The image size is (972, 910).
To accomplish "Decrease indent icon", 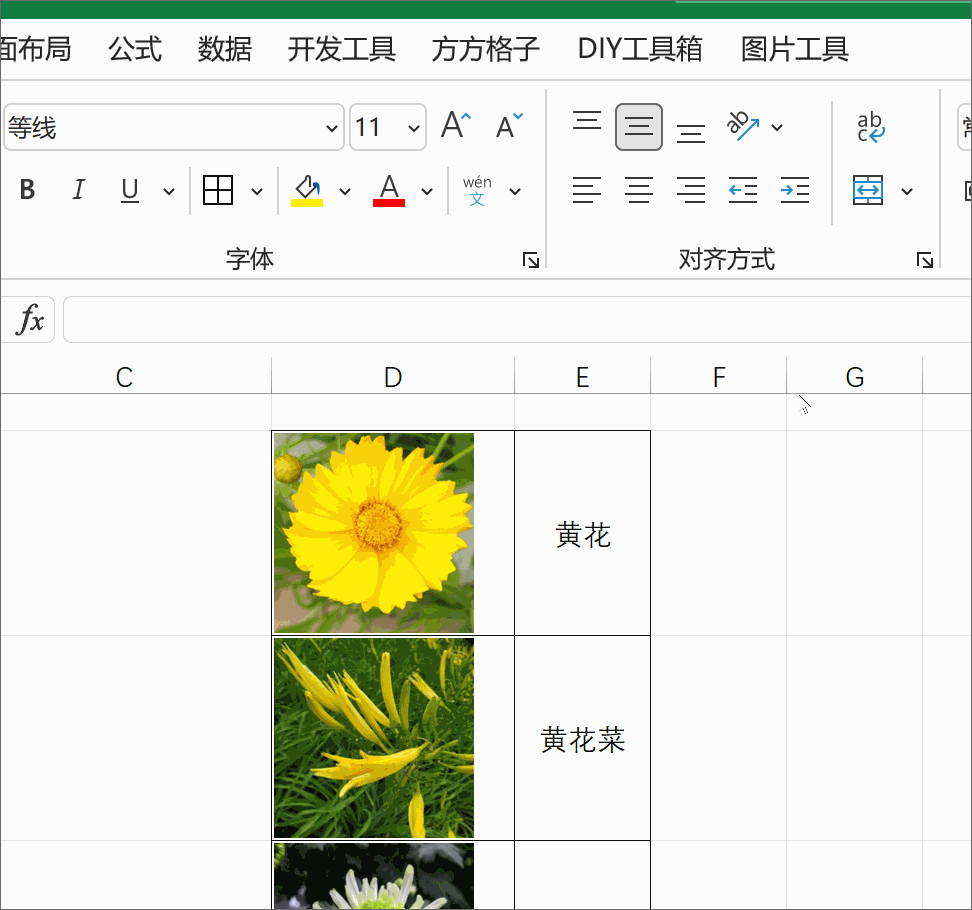I will [743, 190].
